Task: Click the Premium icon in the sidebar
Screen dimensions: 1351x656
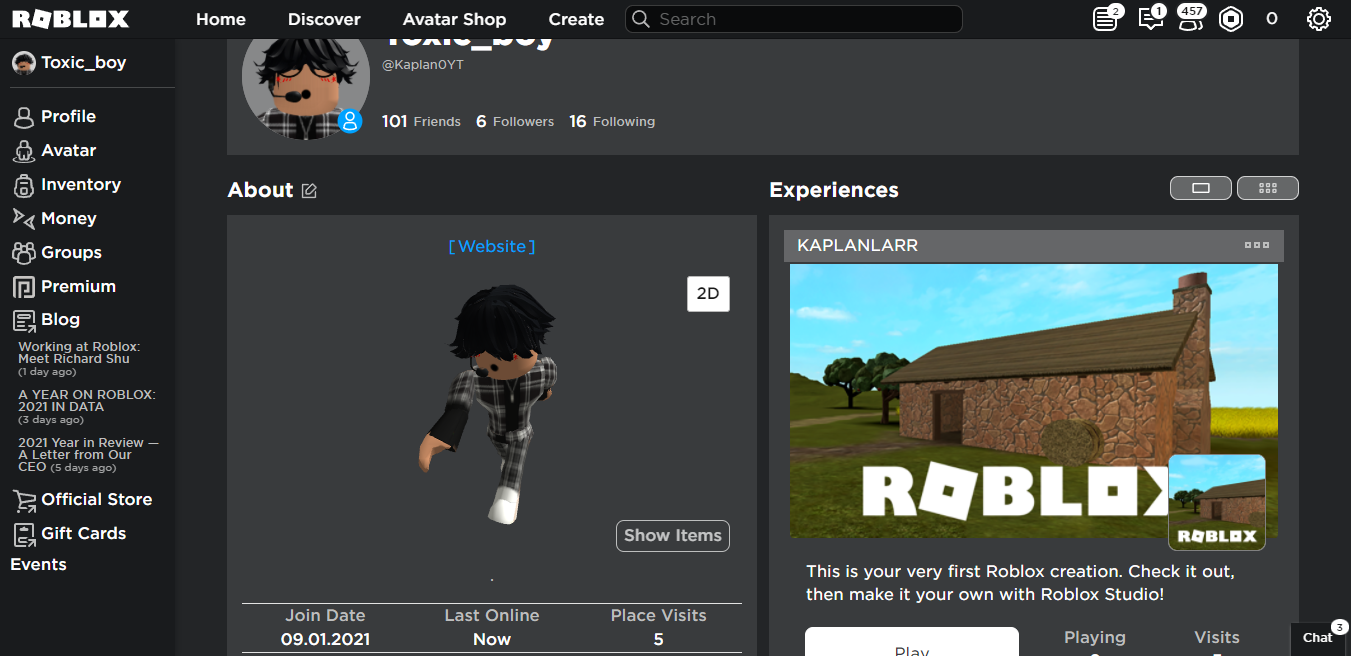Action: [24, 287]
